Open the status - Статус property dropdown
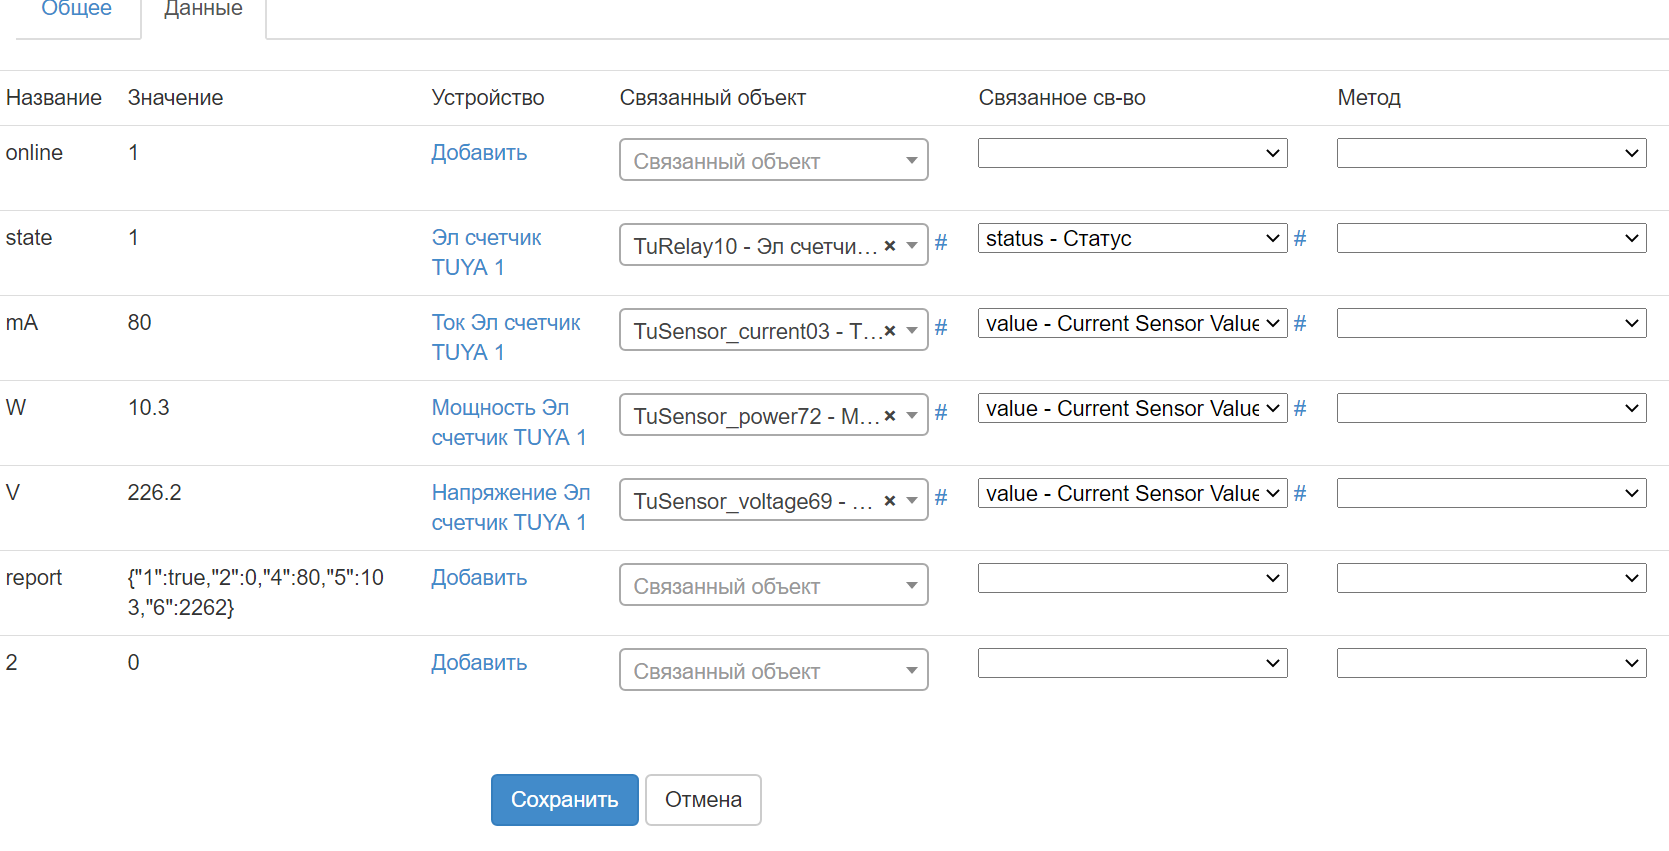 pos(1132,239)
